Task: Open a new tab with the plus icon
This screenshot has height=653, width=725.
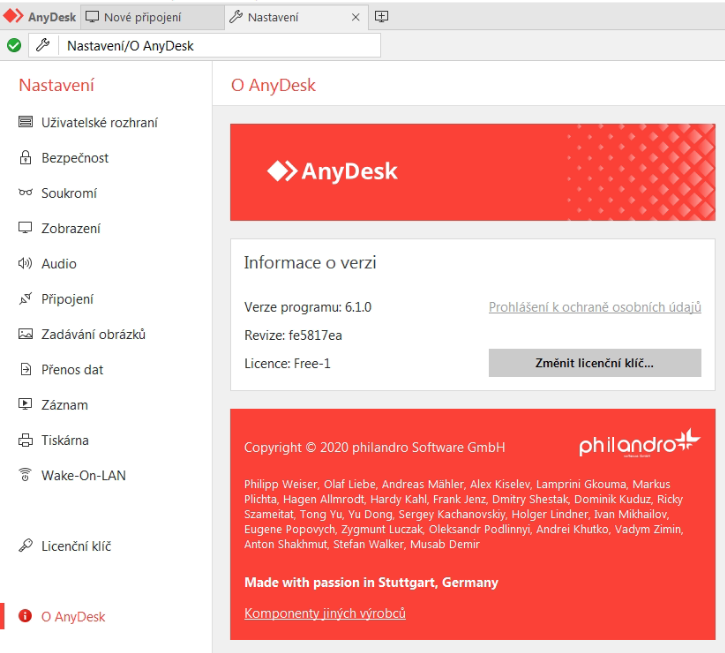Action: pos(381,17)
